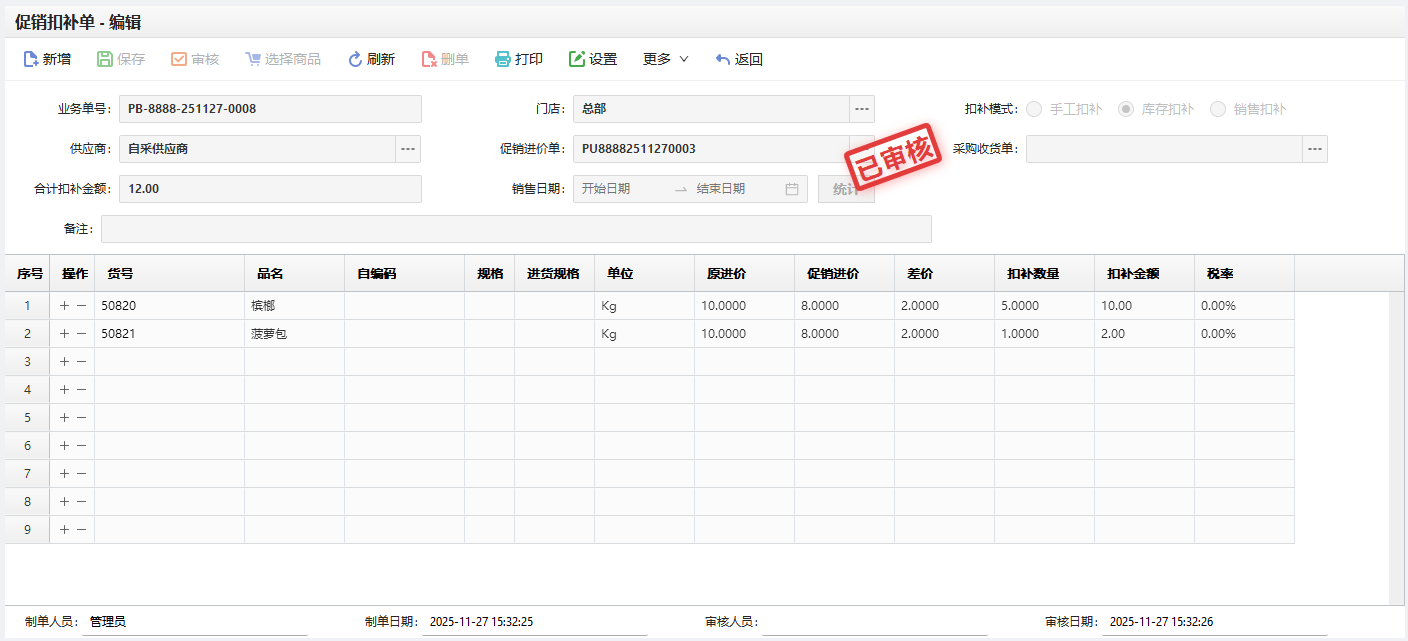Image resolution: width=1408 pixels, height=641 pixels.
Task: Click the 新增 (New) toolbar icon
Action: point(31,59)
